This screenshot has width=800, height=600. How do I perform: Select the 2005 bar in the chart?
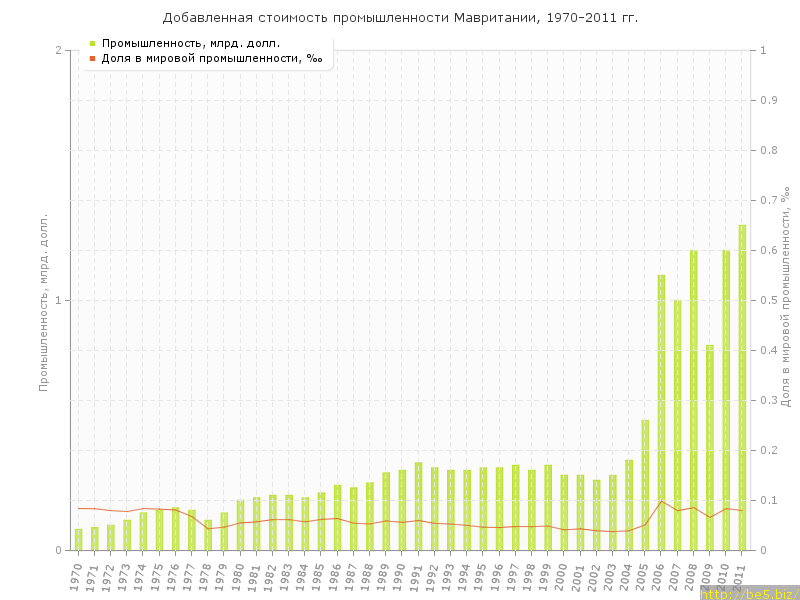(x=645, y=485)
